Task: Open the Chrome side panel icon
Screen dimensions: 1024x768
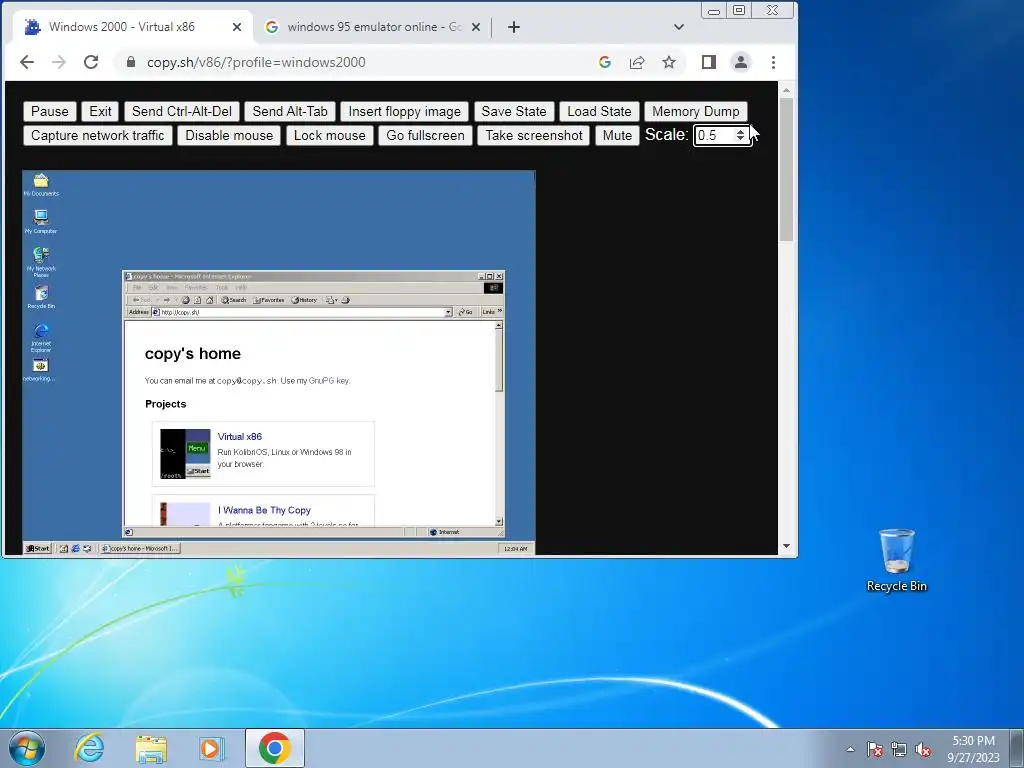Action: (709, 62)
